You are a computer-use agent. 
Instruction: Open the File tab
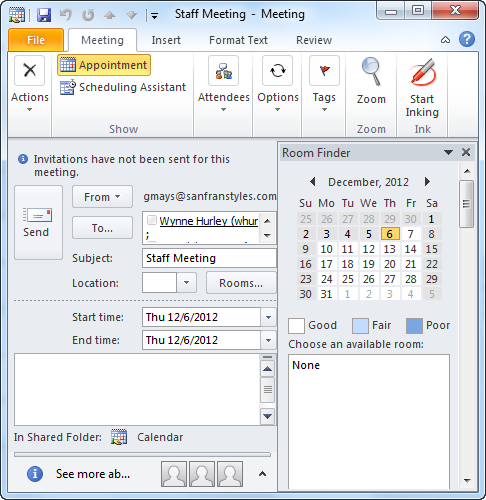coord(36,40)
